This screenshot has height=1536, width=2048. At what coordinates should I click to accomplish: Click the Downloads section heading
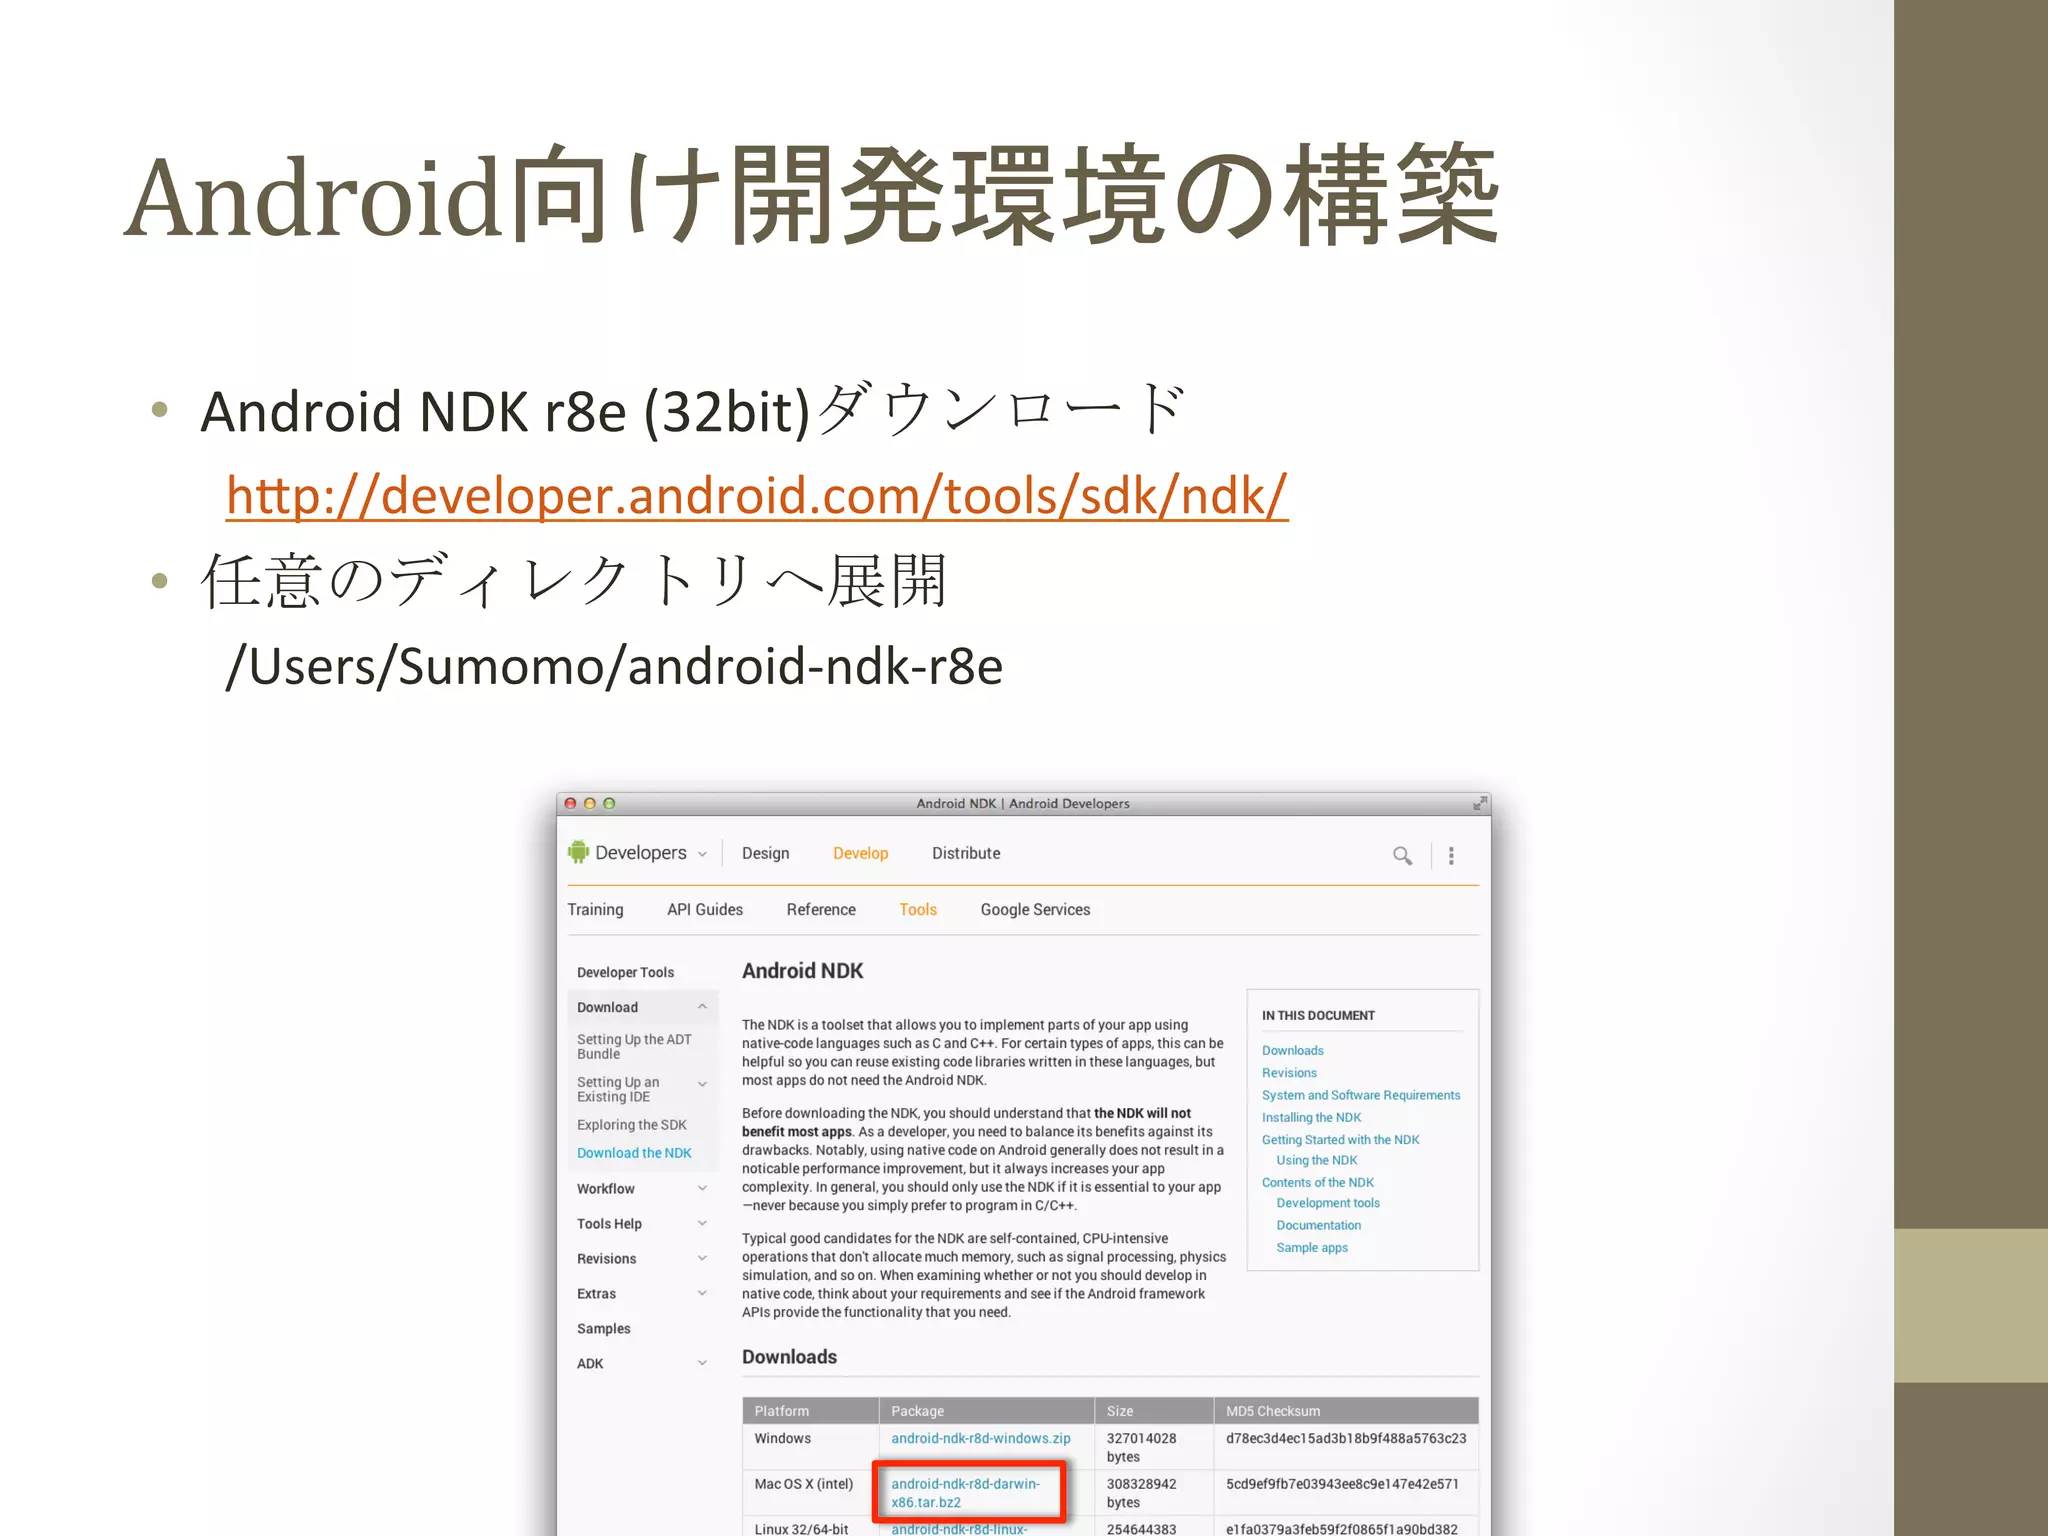[789, 1356]
